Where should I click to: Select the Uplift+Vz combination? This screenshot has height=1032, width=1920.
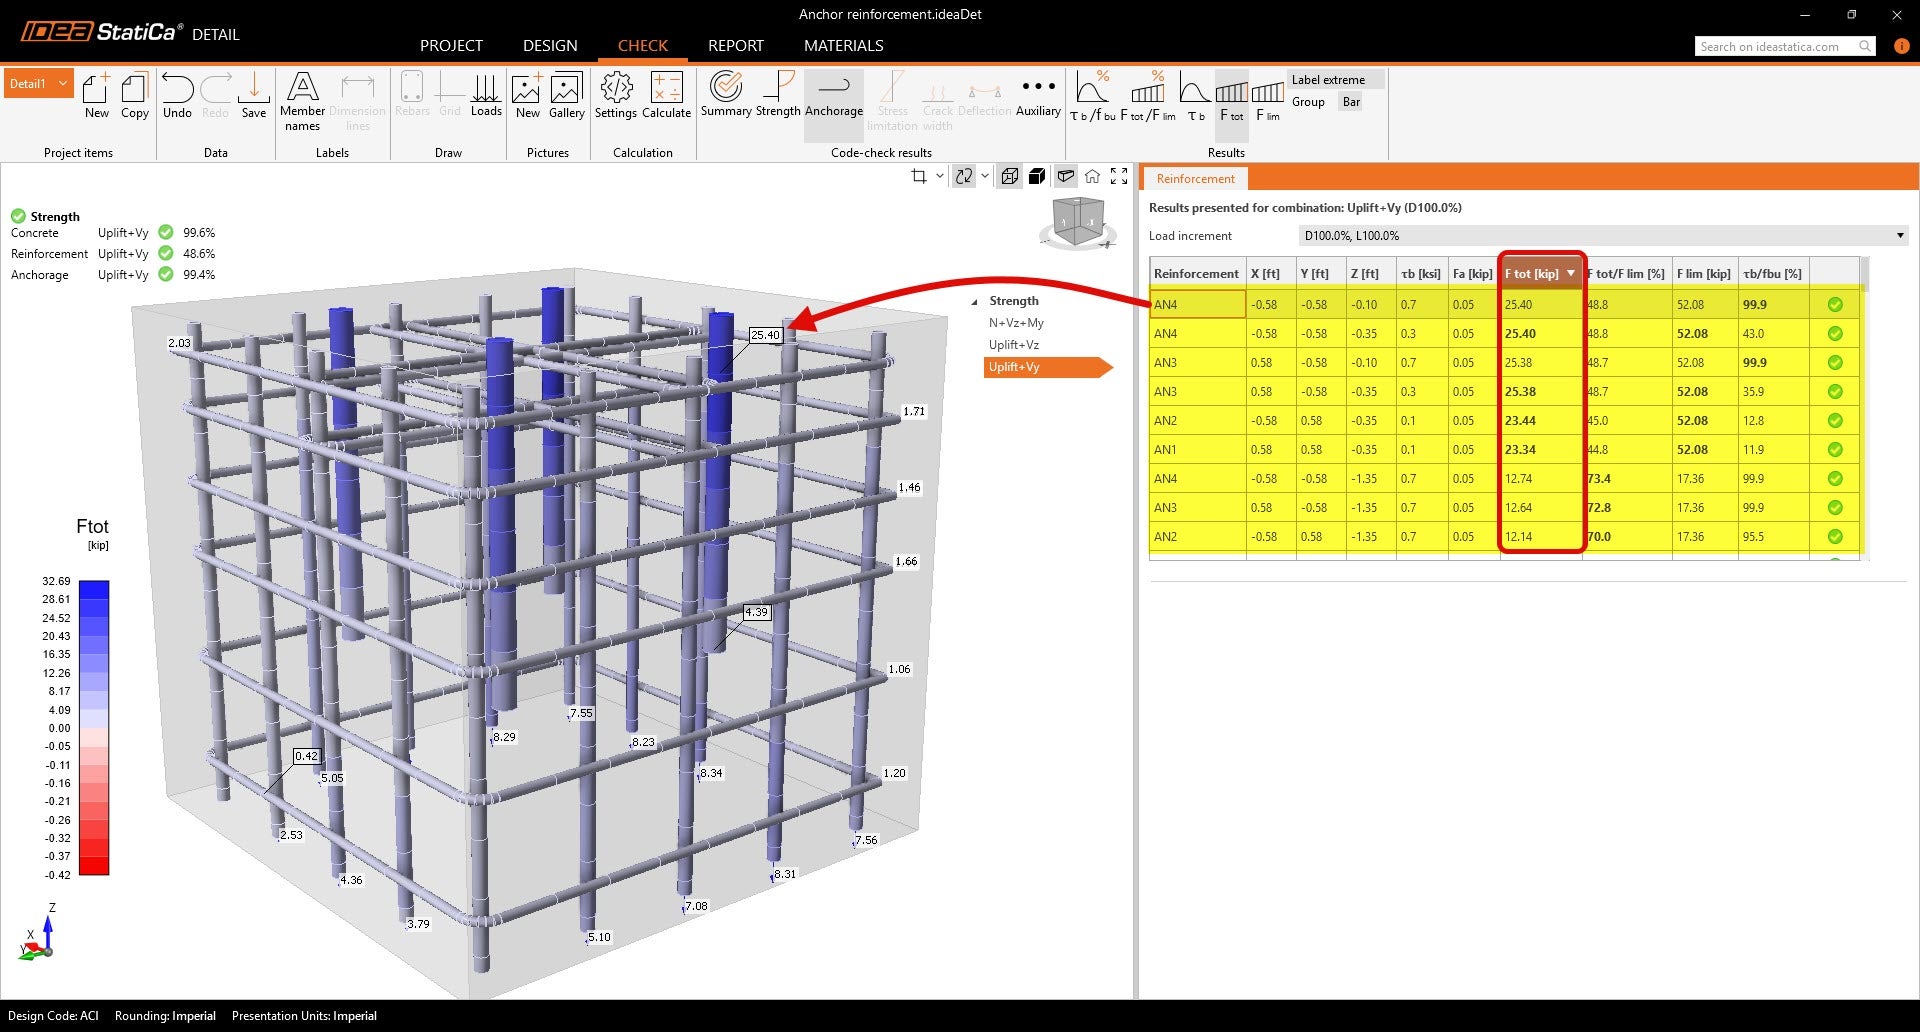1013,345
